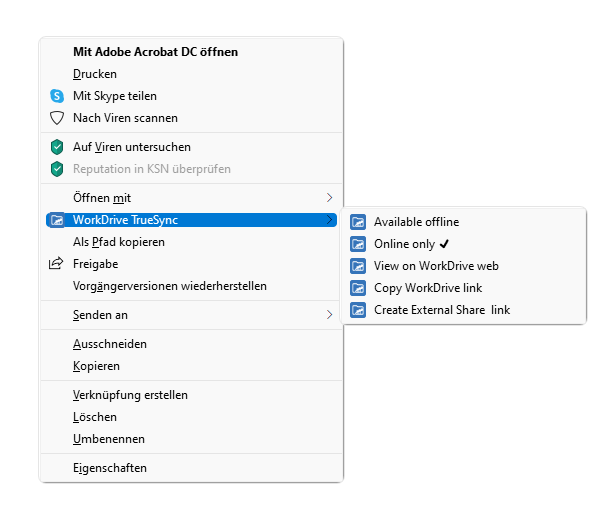Select the checked Online only option
Image resolution: width=605 pixels, height=518 pixels.
pyautogui.click(x=463, y=244)
